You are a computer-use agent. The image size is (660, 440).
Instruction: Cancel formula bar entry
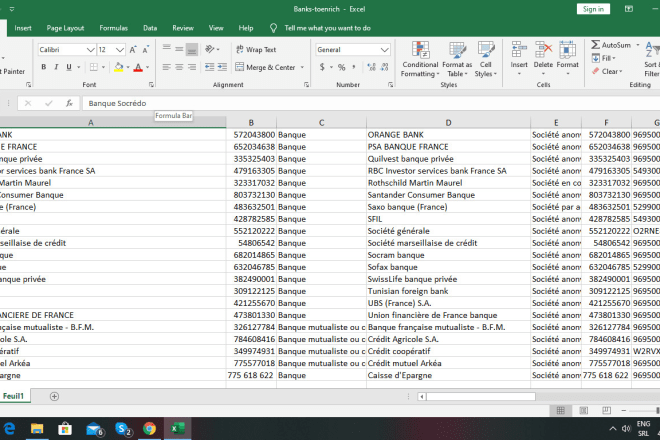point(28,103)
